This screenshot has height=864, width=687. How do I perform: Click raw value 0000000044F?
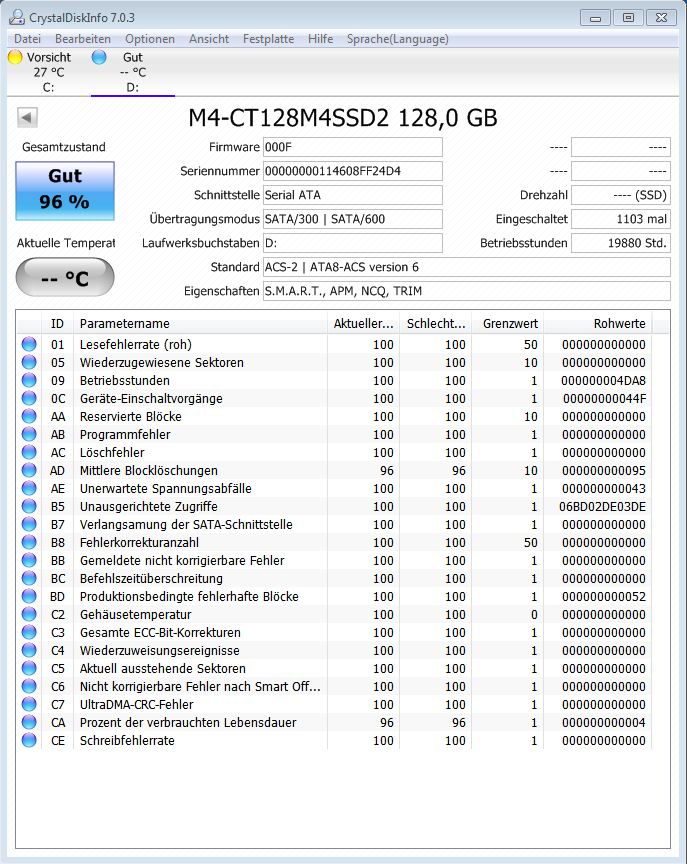[604, 398]
